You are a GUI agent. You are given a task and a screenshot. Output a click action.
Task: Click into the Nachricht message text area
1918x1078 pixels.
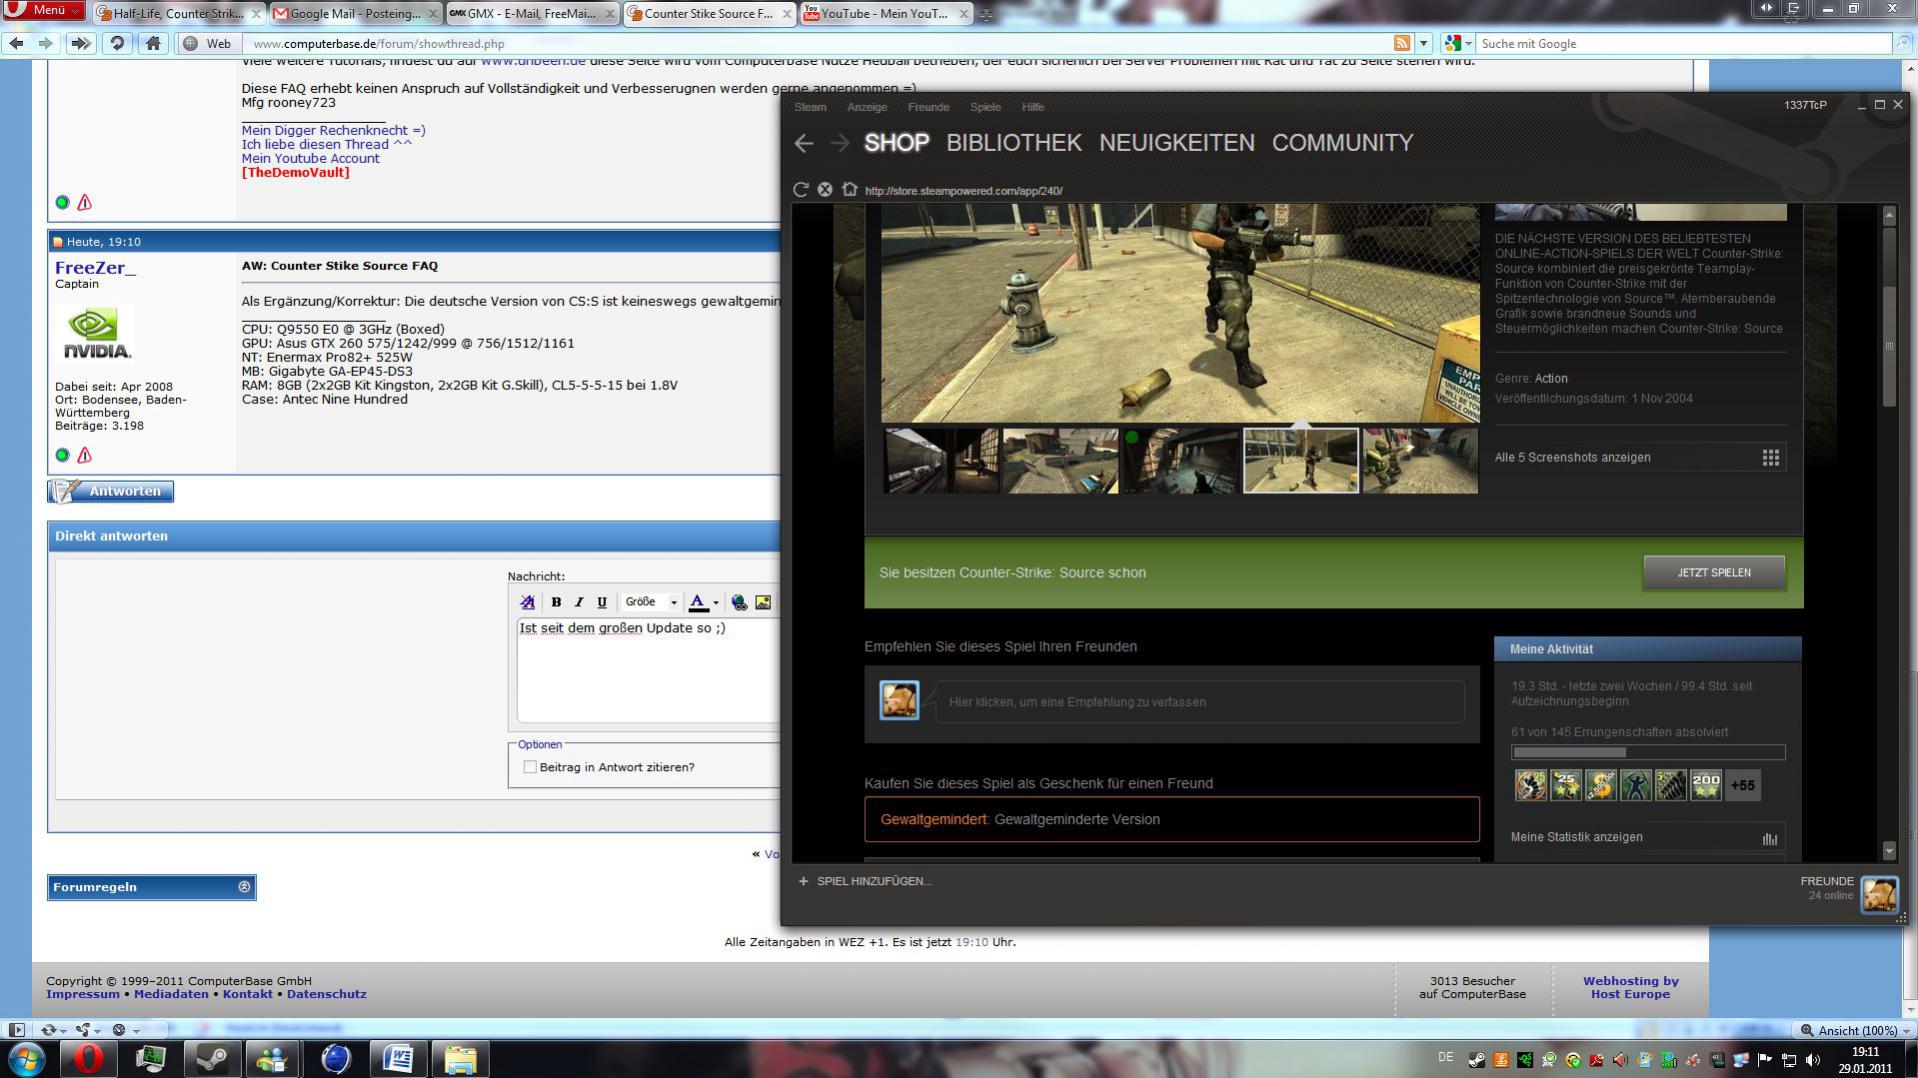tap(648, 670)
